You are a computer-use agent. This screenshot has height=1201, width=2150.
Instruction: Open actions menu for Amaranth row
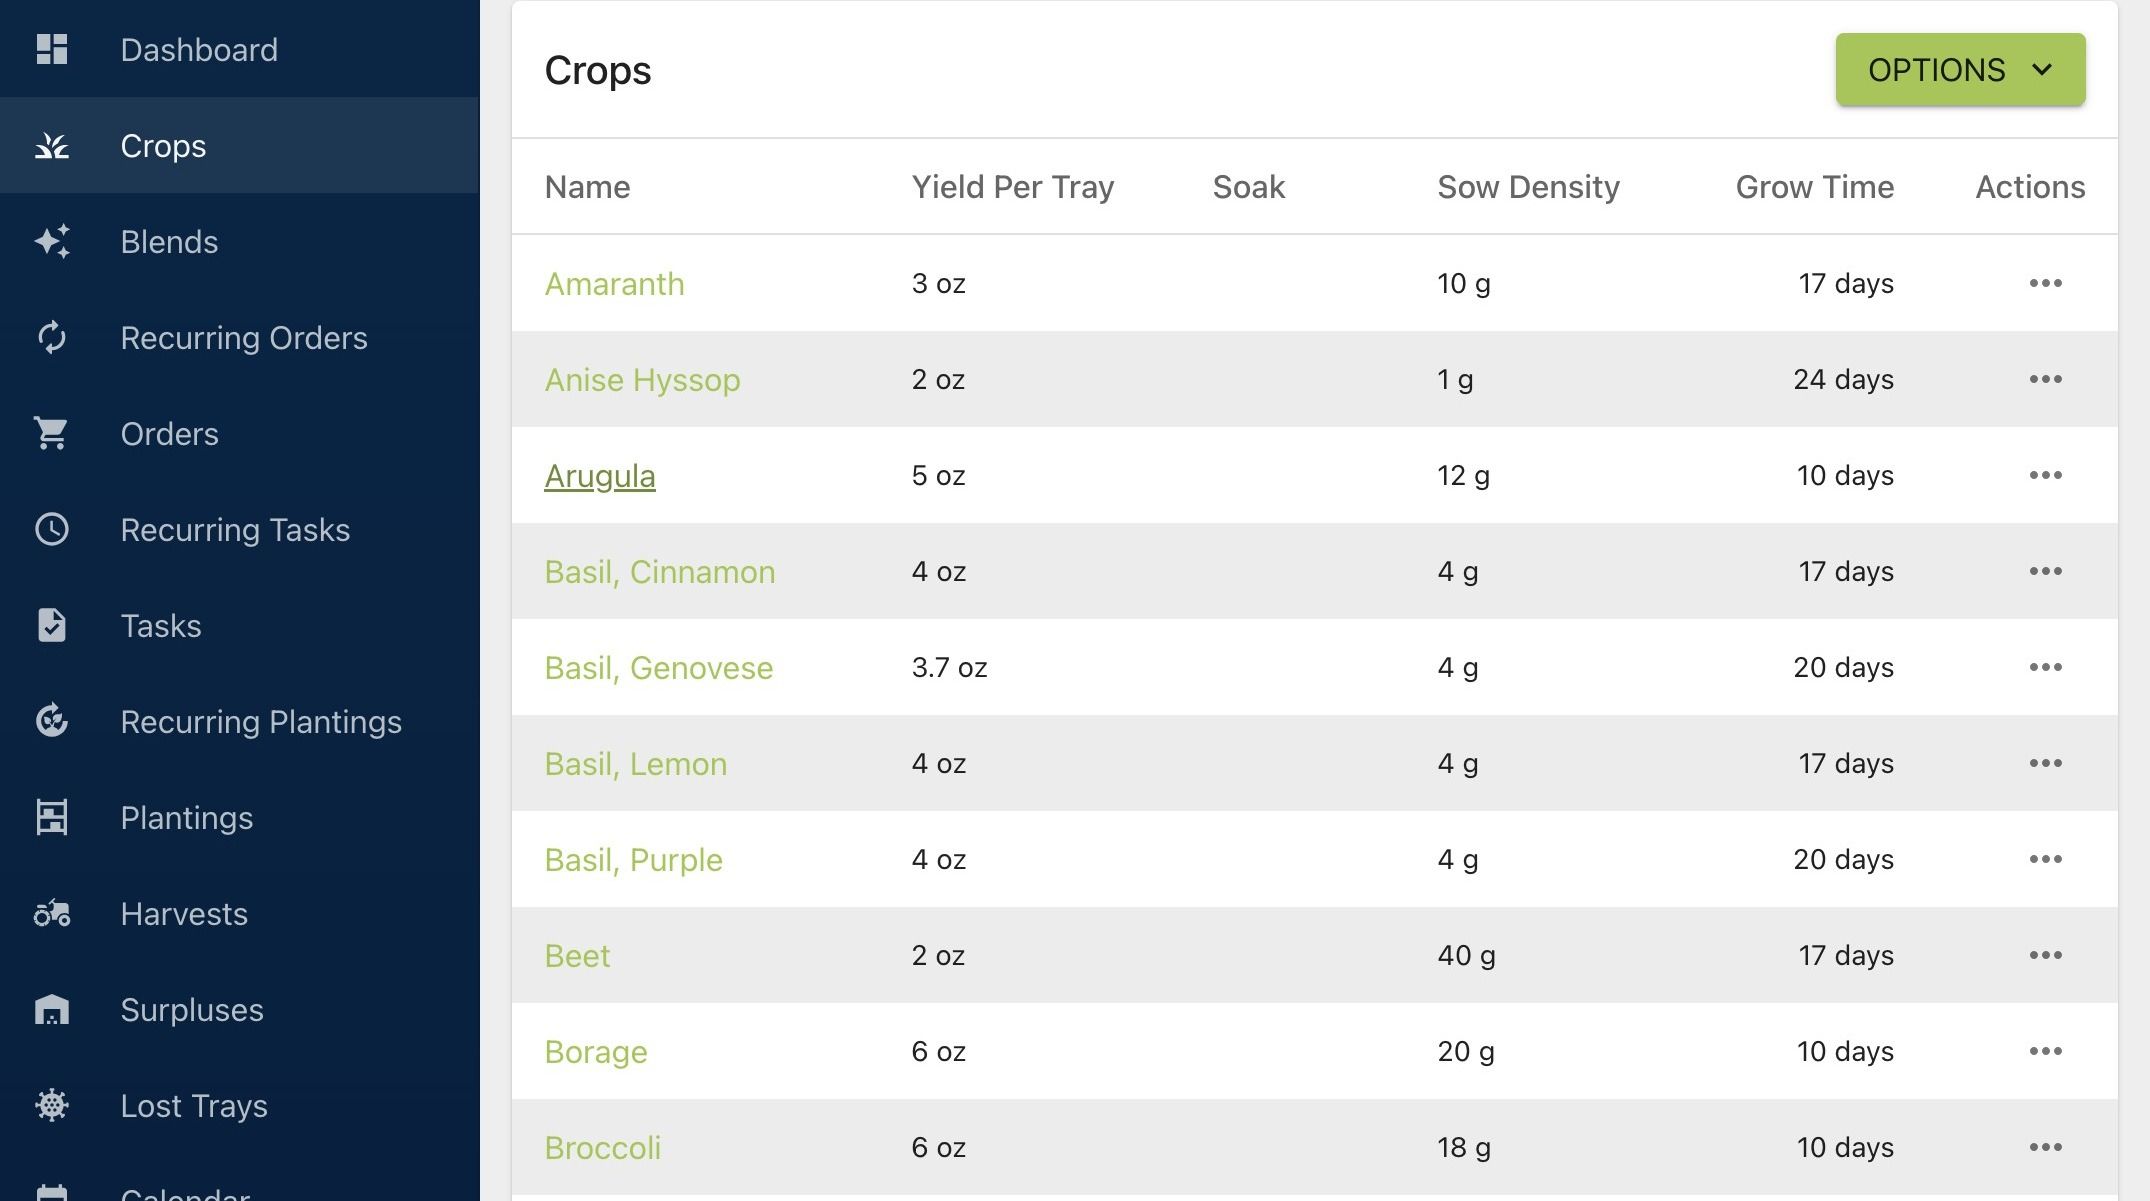(x=2045, y=283)
